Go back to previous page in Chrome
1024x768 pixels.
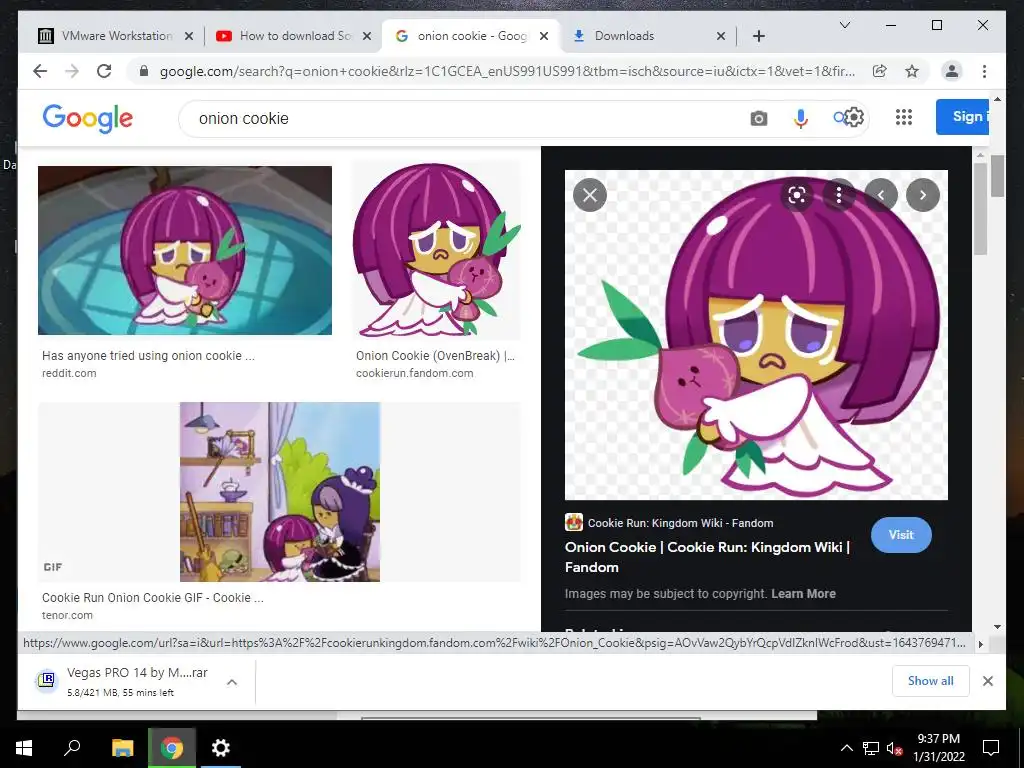coord(40,71)
